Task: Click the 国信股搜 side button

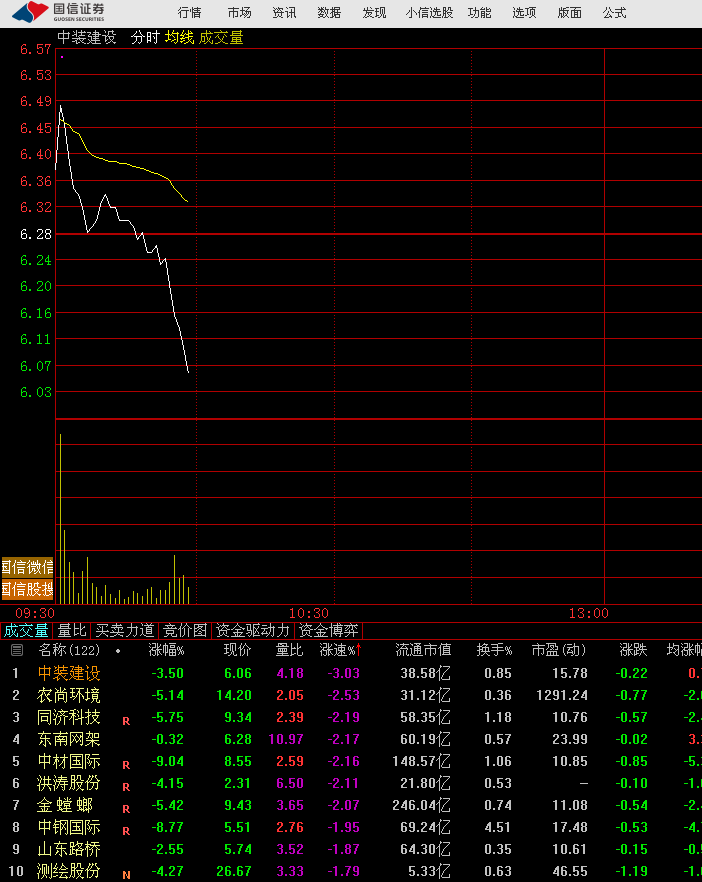Action: pyautogui.click(x=27, y=590)
